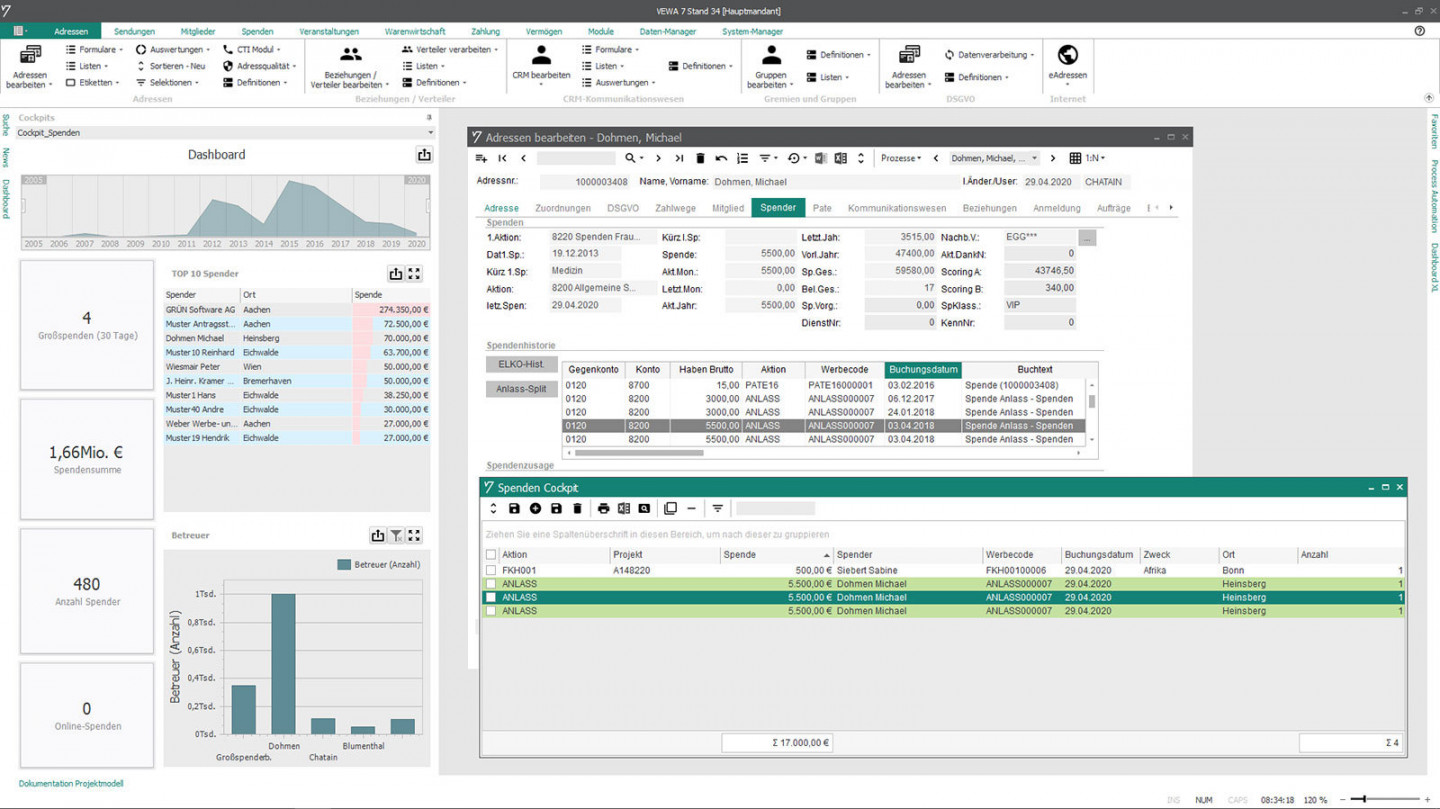
Task: Check the FKH001 row checkbox
Action: pyautogui.click(x=491, y=571)
